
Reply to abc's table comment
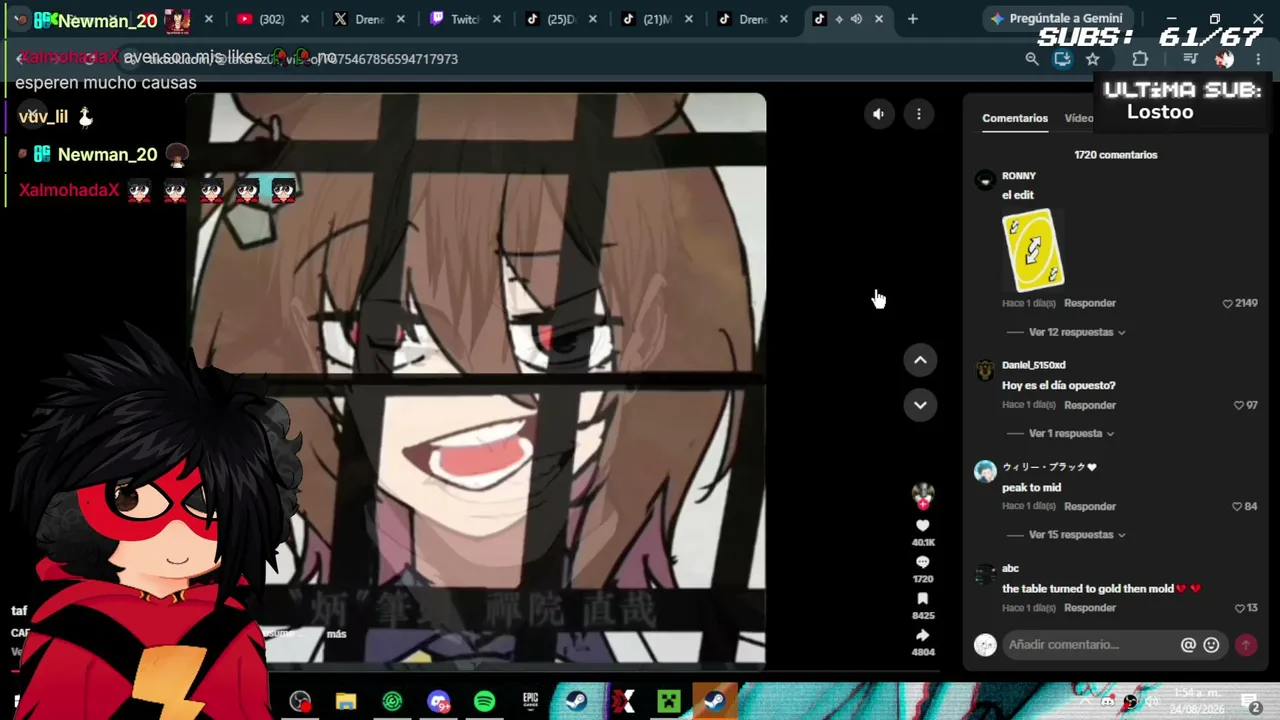[1090, 608]
